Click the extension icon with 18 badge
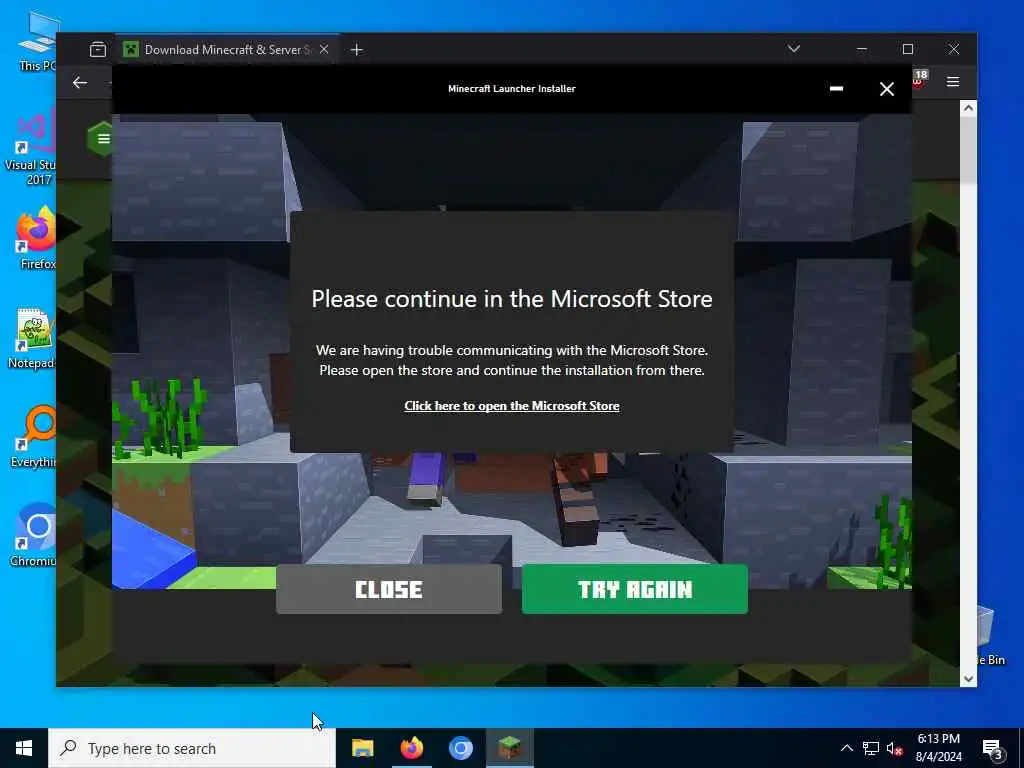This screenshot has height=768, width=1024. (919, 80)
